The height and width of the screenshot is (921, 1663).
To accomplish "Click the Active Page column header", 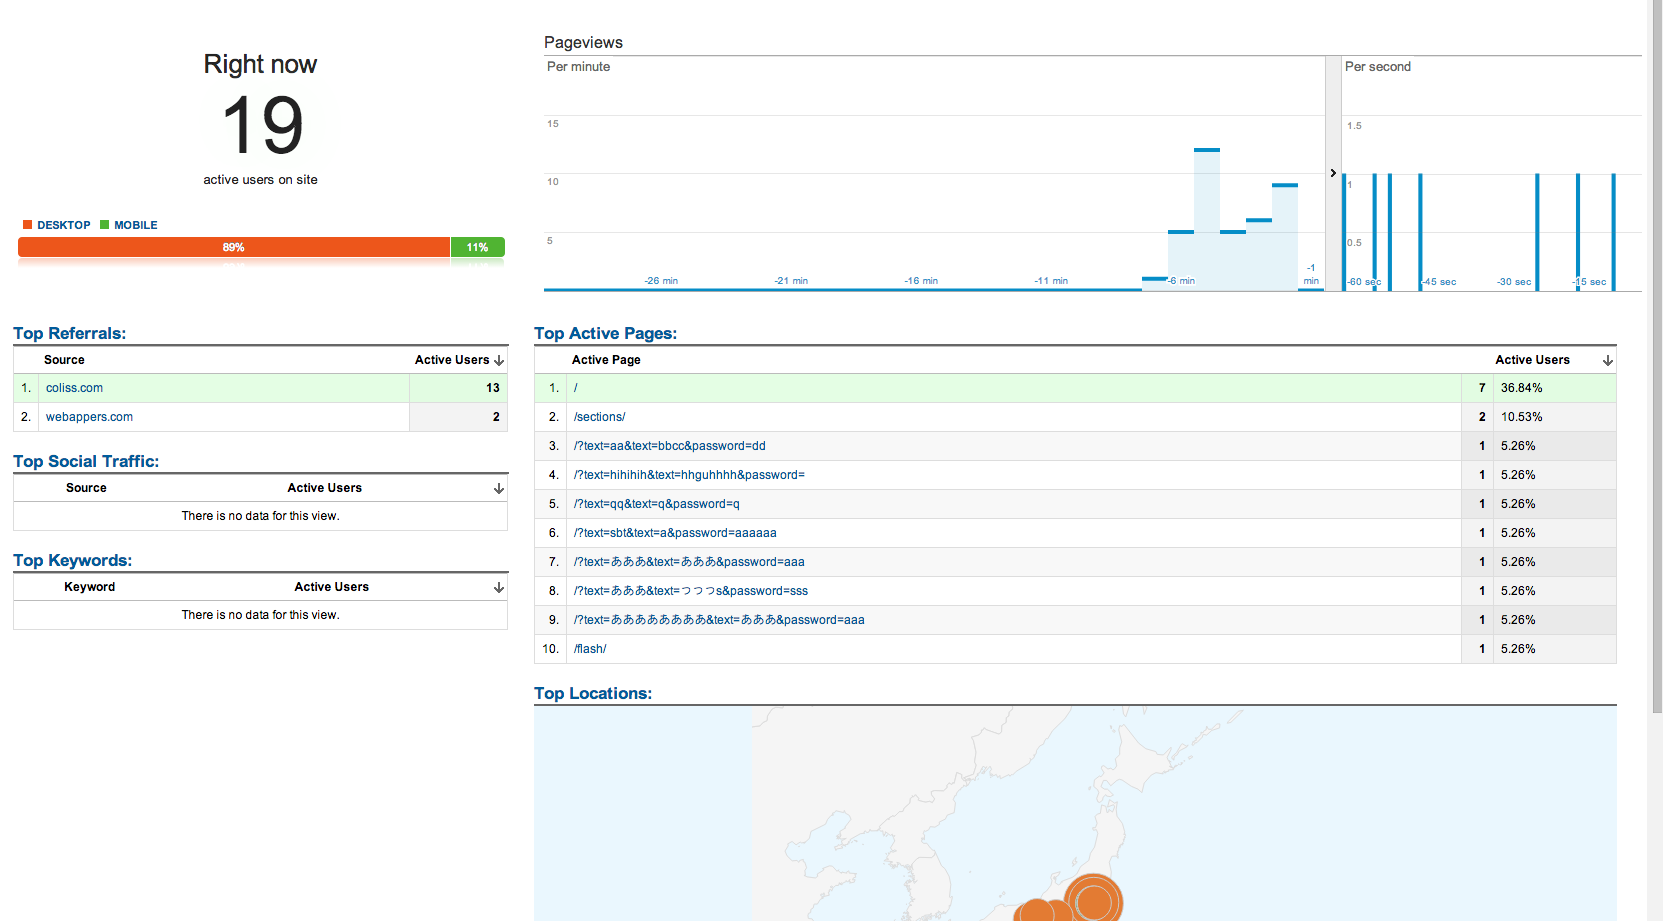I will tap(606, 360).
